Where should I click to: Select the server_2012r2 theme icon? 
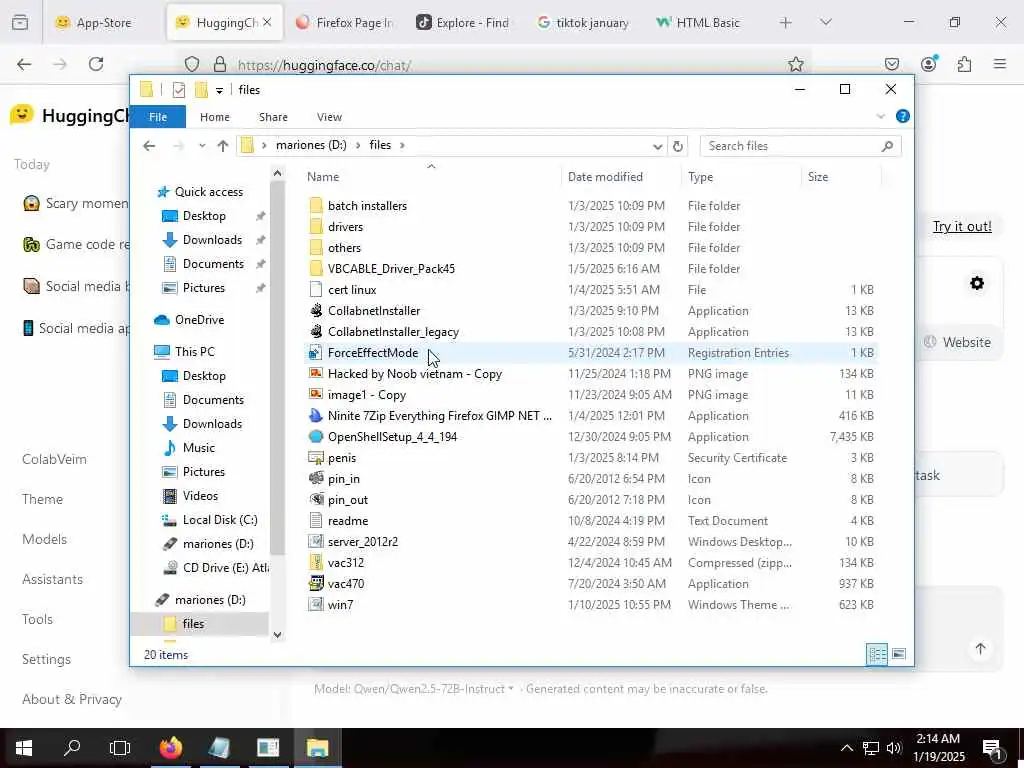pyautogui.click(x=316, y=542)
